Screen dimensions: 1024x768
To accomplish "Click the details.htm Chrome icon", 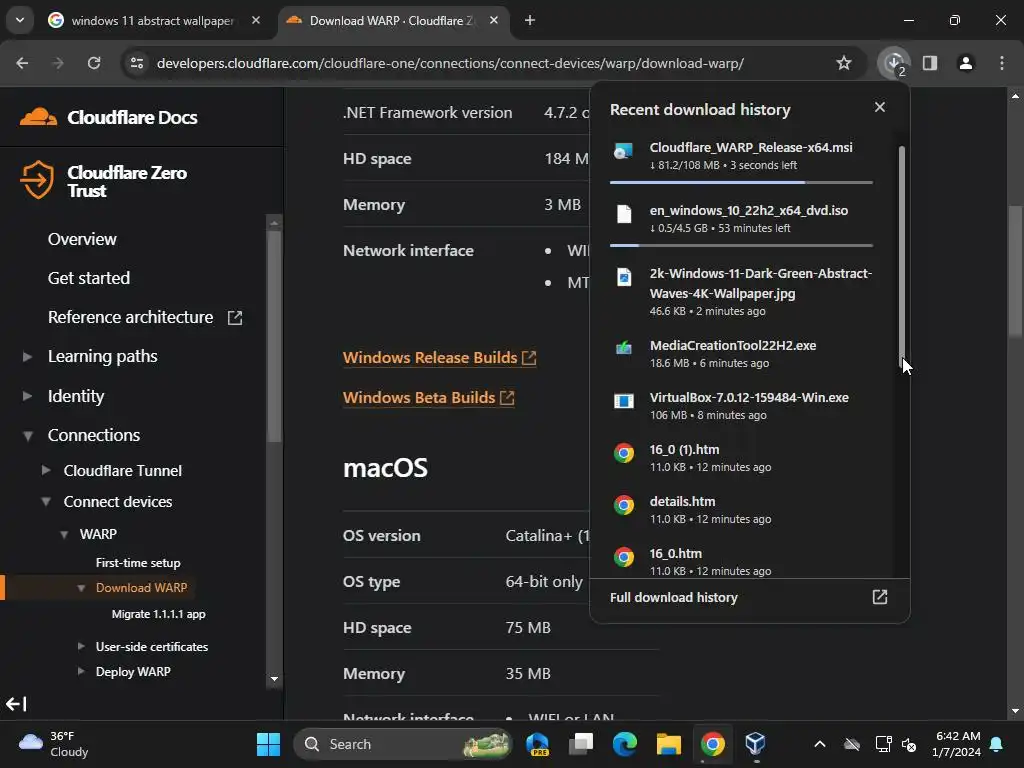I will [x=624, y=505].
